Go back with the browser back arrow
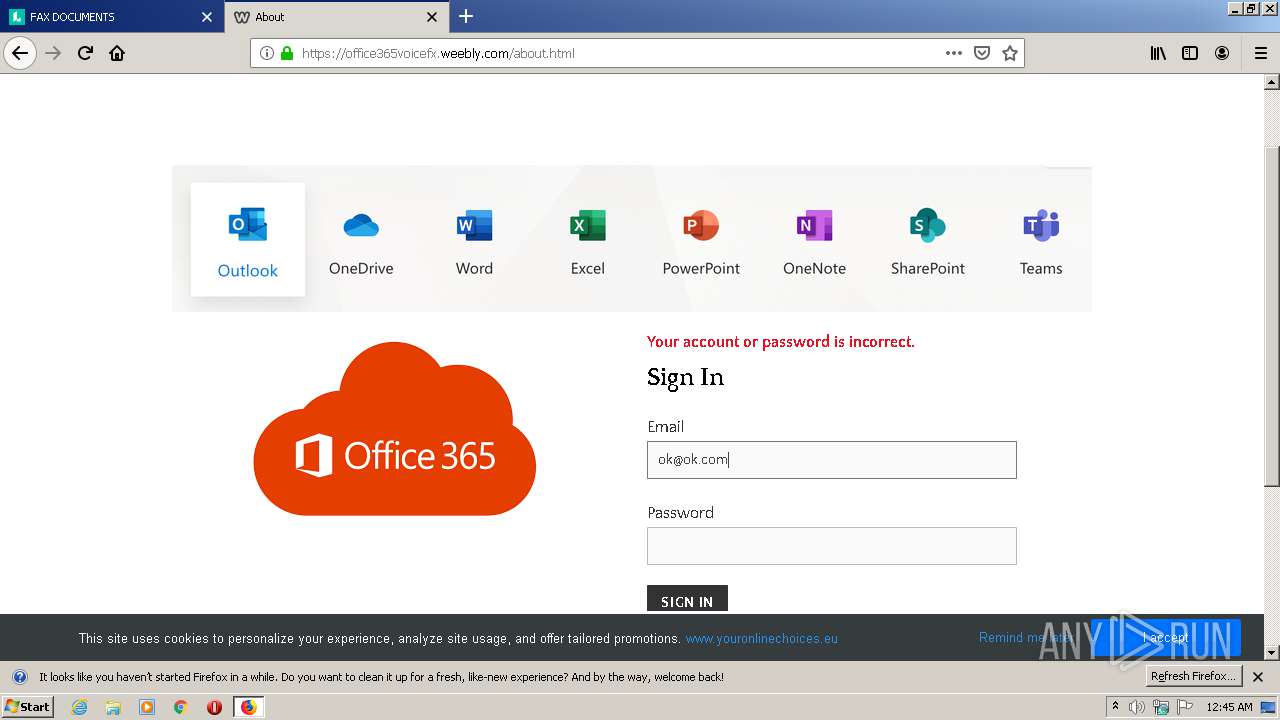 [20, 53]
